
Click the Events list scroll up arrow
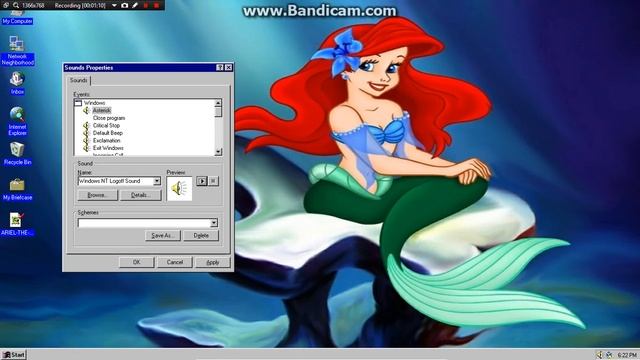218,103
